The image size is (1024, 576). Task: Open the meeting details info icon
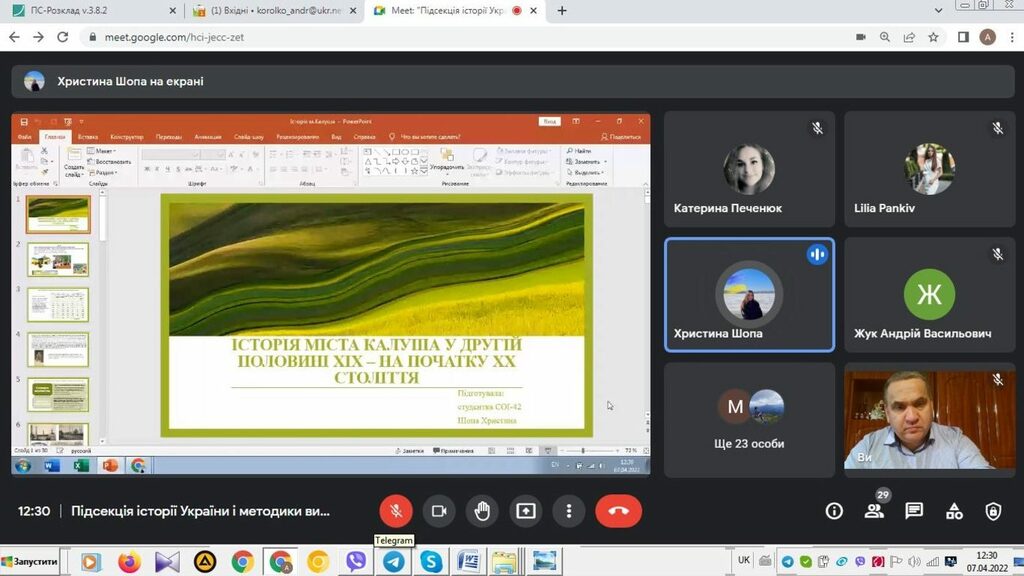(x=834, y=511)
